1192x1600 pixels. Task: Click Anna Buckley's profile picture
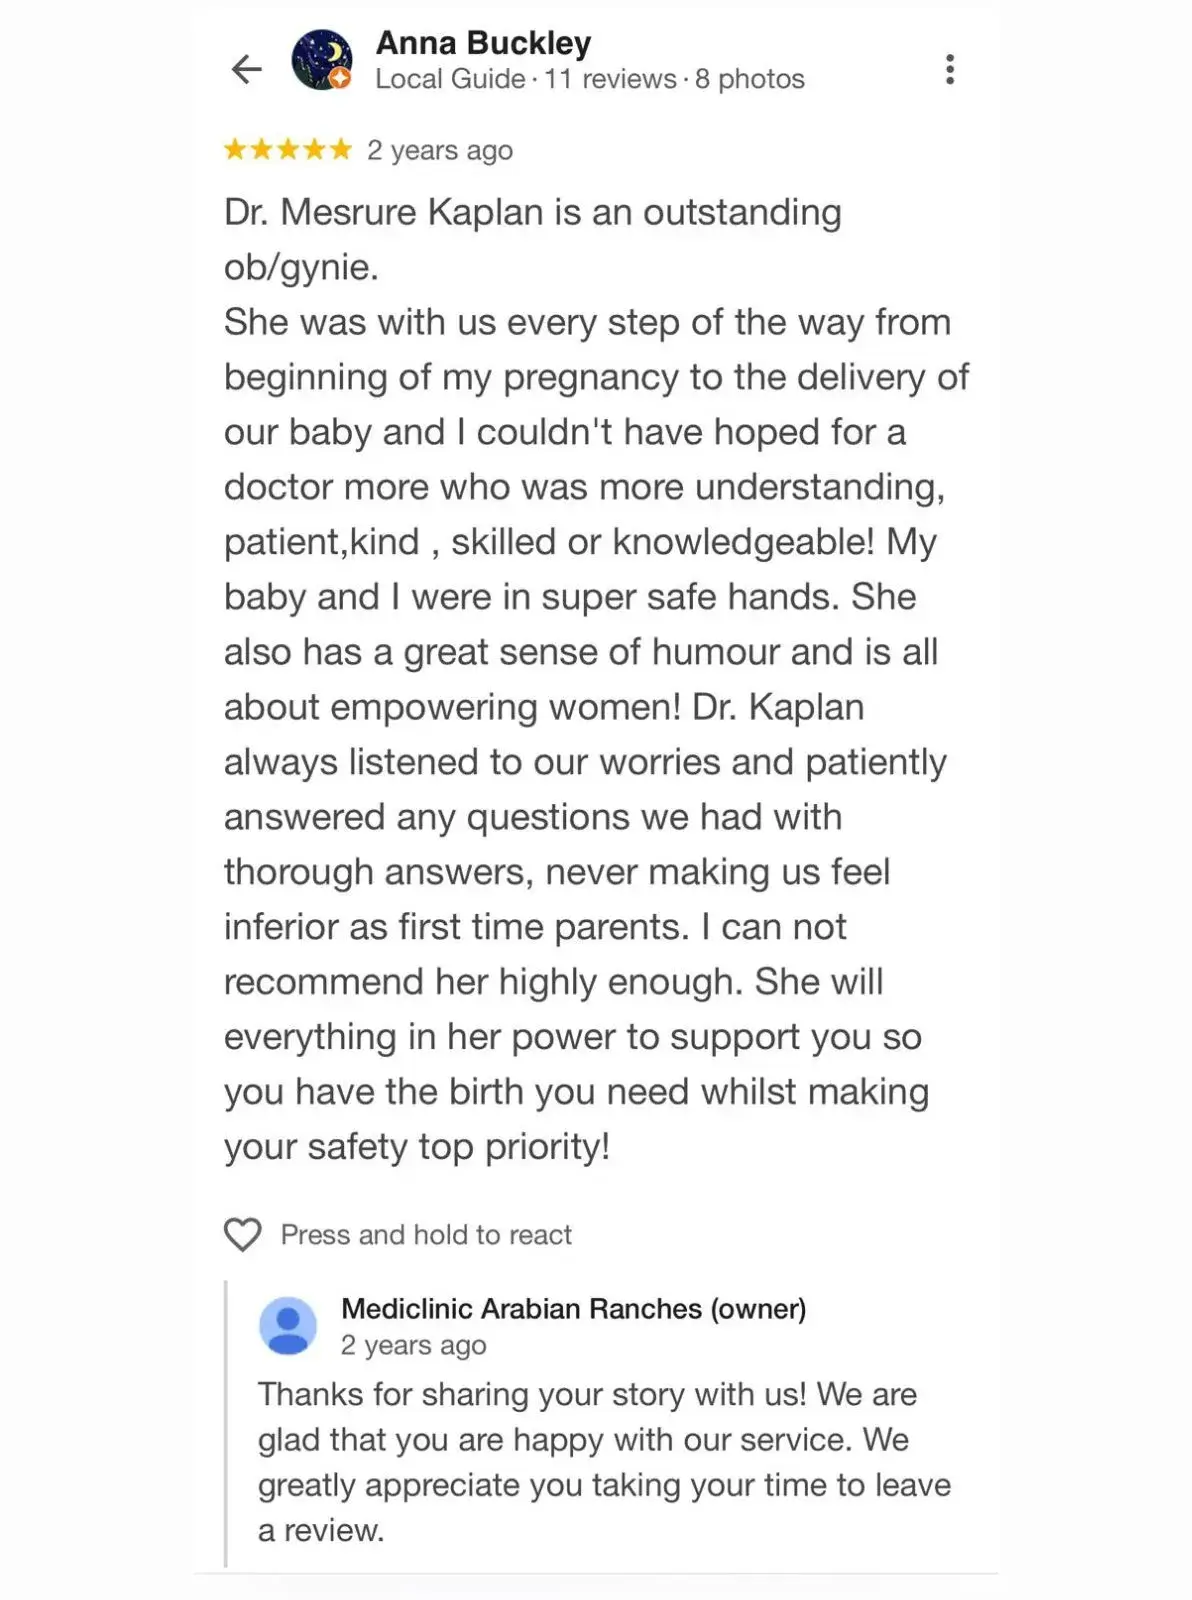pos(320,59)
